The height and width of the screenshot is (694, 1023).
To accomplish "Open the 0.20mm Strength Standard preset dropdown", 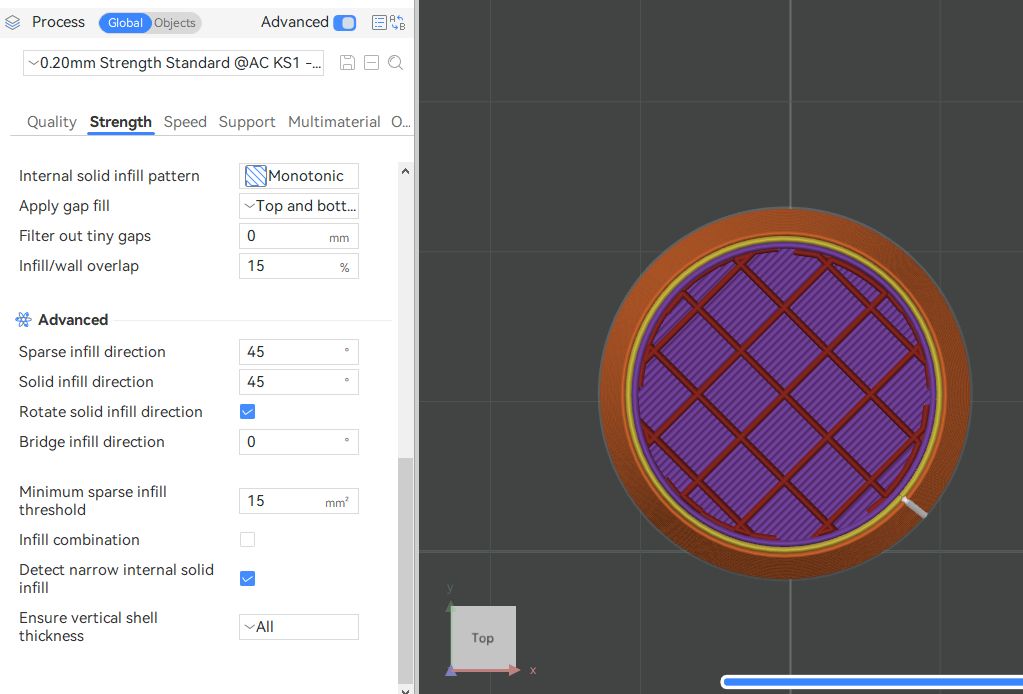I will (x=174, y=63).
